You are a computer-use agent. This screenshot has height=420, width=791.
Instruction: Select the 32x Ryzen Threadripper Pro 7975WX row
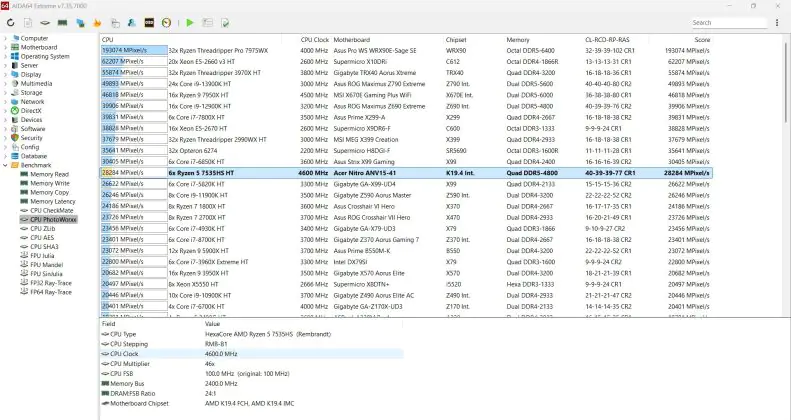coord(406,50)
